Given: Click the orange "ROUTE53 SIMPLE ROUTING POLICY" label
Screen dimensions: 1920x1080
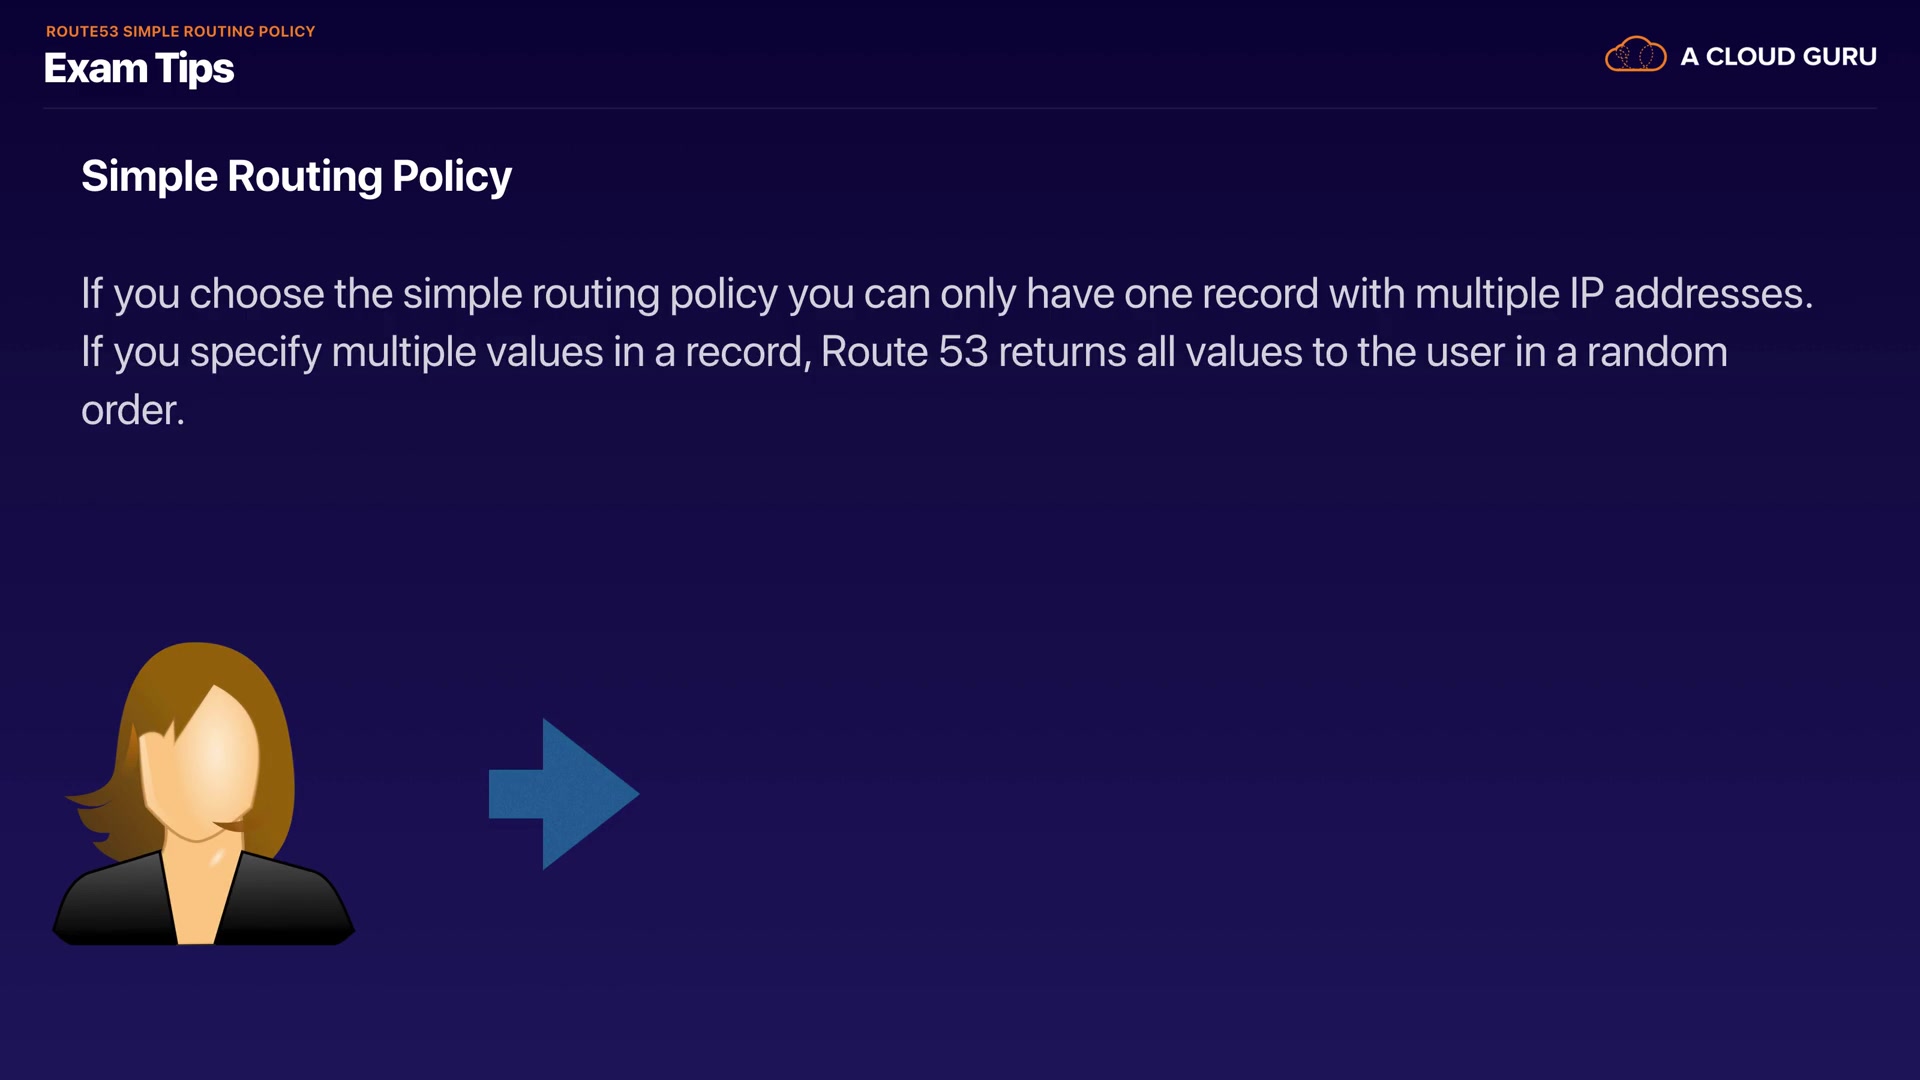Looking at the screenshot, I should (x=180, y=31).
